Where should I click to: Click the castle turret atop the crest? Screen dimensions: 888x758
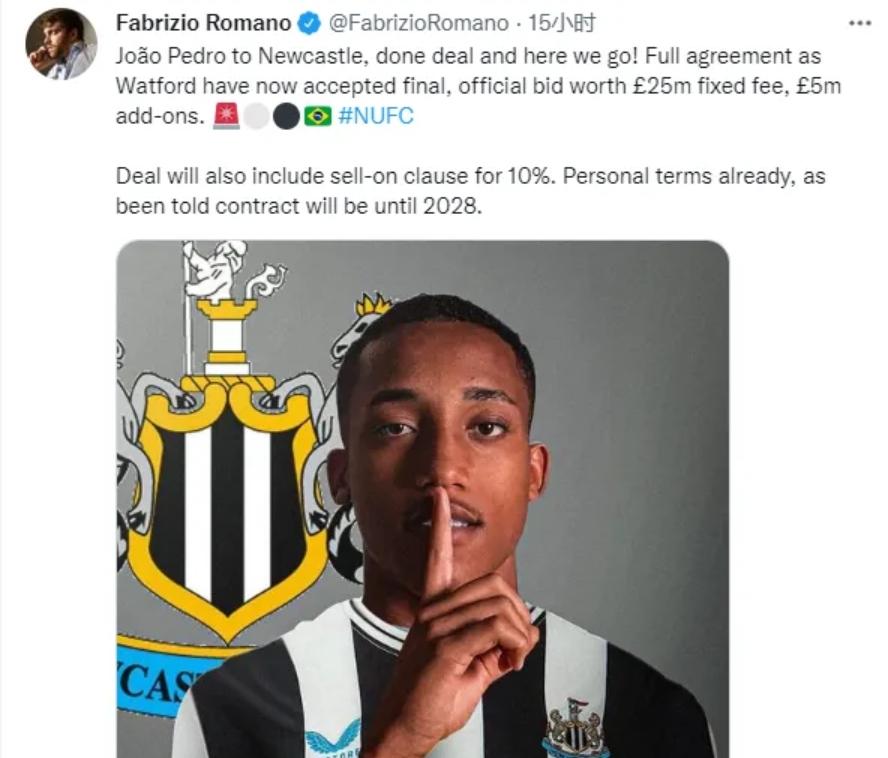[x=227, y=335]
